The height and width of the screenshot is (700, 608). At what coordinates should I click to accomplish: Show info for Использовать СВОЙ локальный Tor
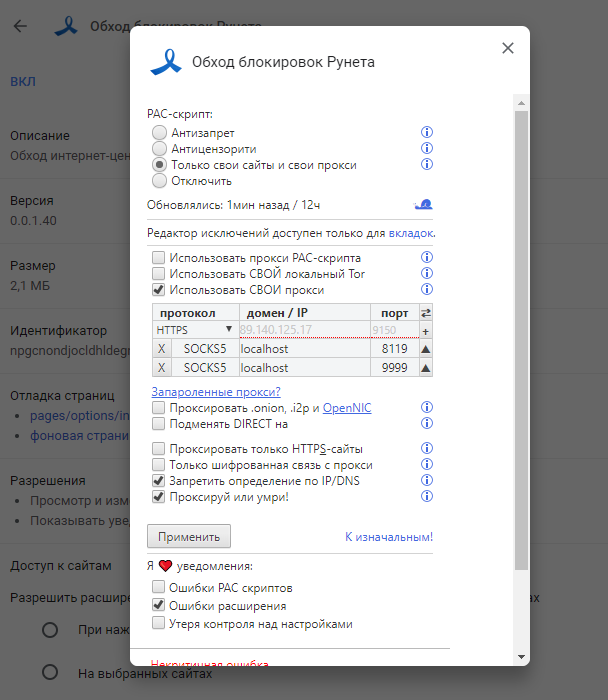(x=427, y=273)
